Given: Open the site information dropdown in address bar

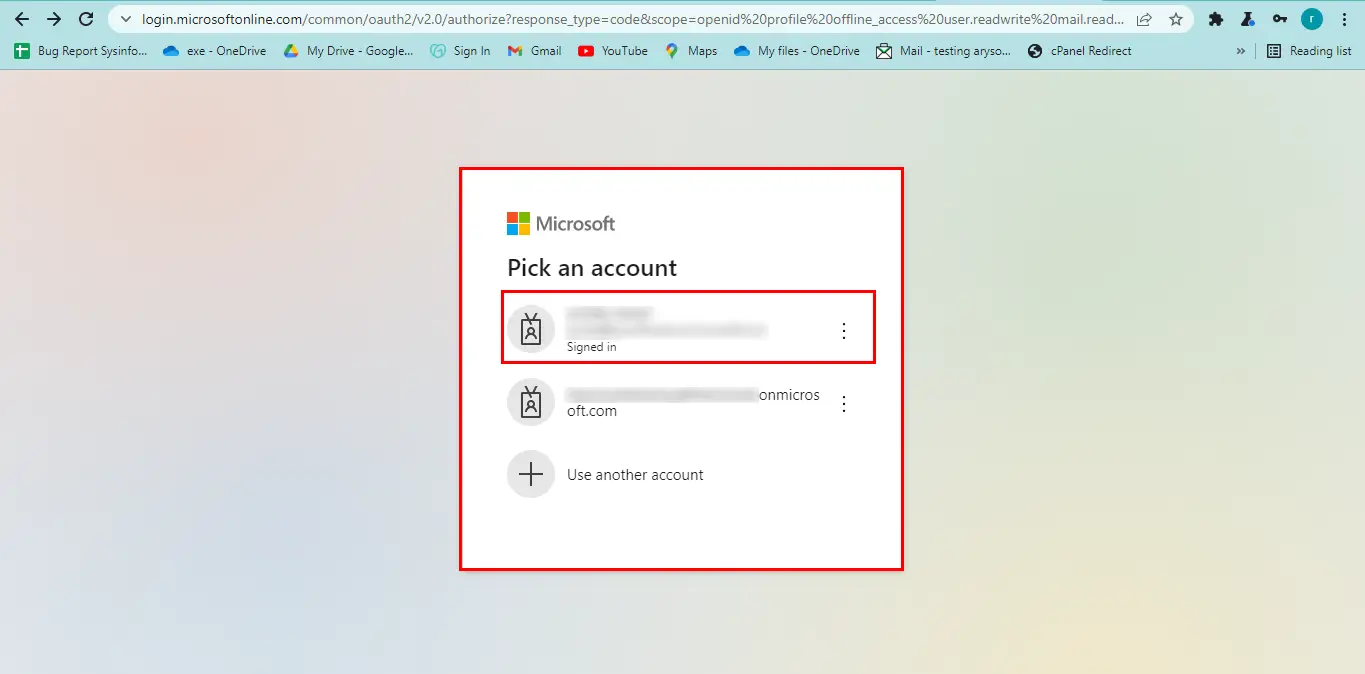Looking at the screenshot, I should tap(126, 19).
